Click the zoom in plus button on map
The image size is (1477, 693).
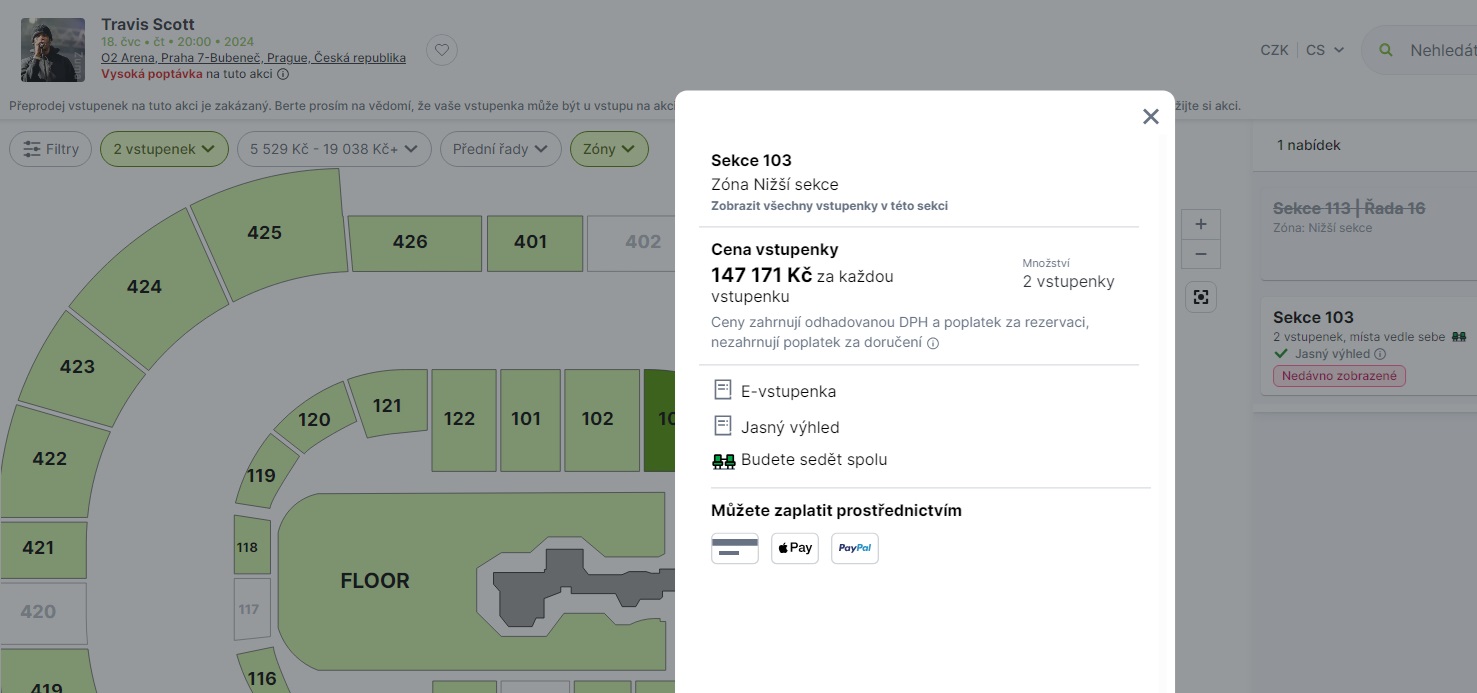click(1200, 224)
